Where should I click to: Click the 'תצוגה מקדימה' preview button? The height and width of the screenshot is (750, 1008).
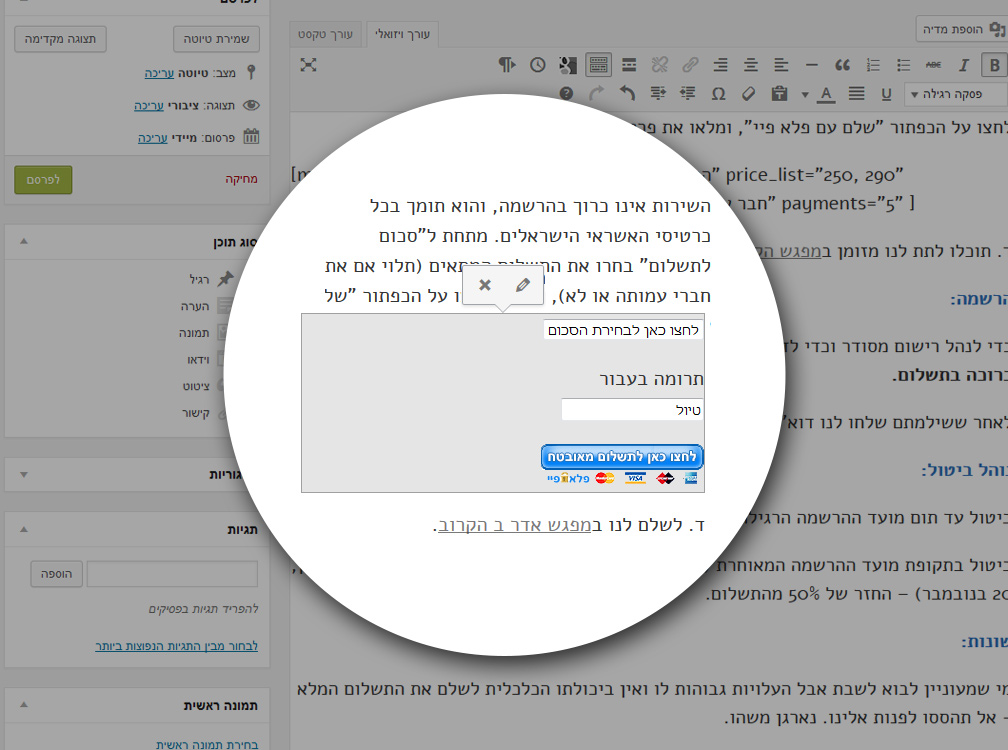click(x=60, y=39)
